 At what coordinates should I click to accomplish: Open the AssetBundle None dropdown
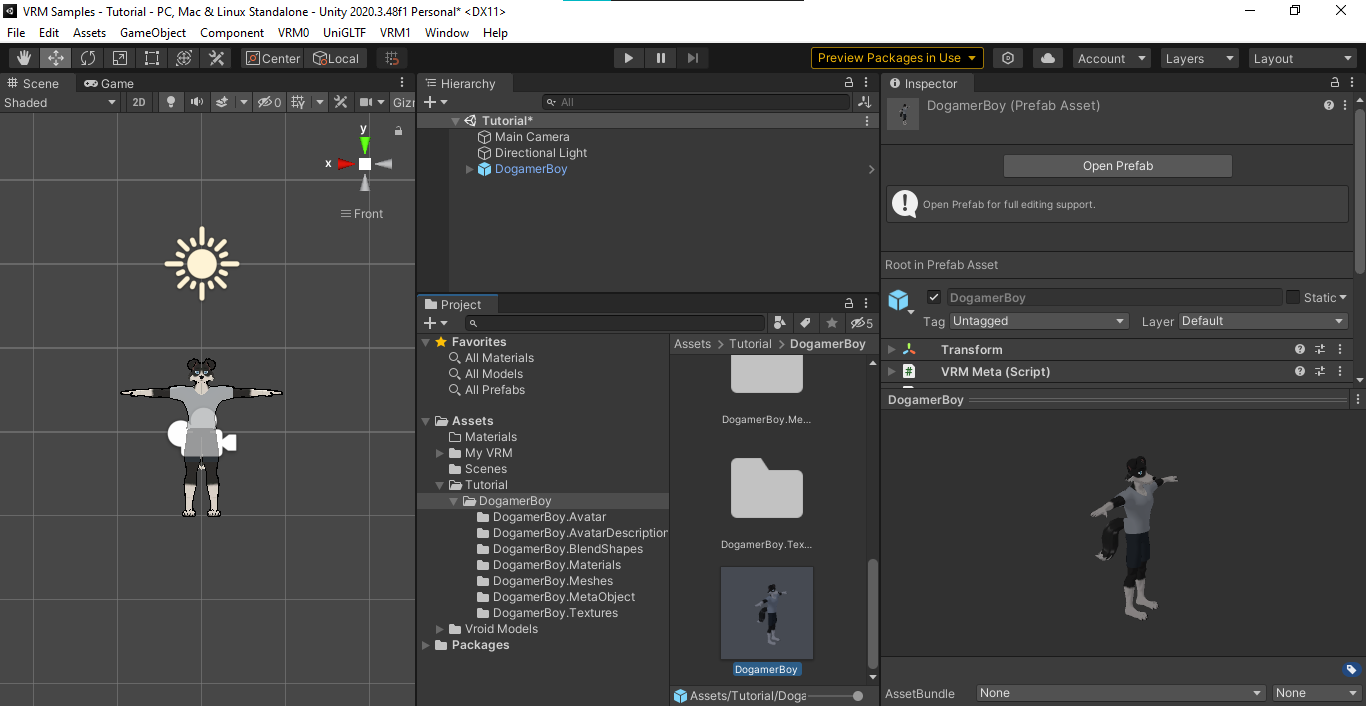[1121, 693]
